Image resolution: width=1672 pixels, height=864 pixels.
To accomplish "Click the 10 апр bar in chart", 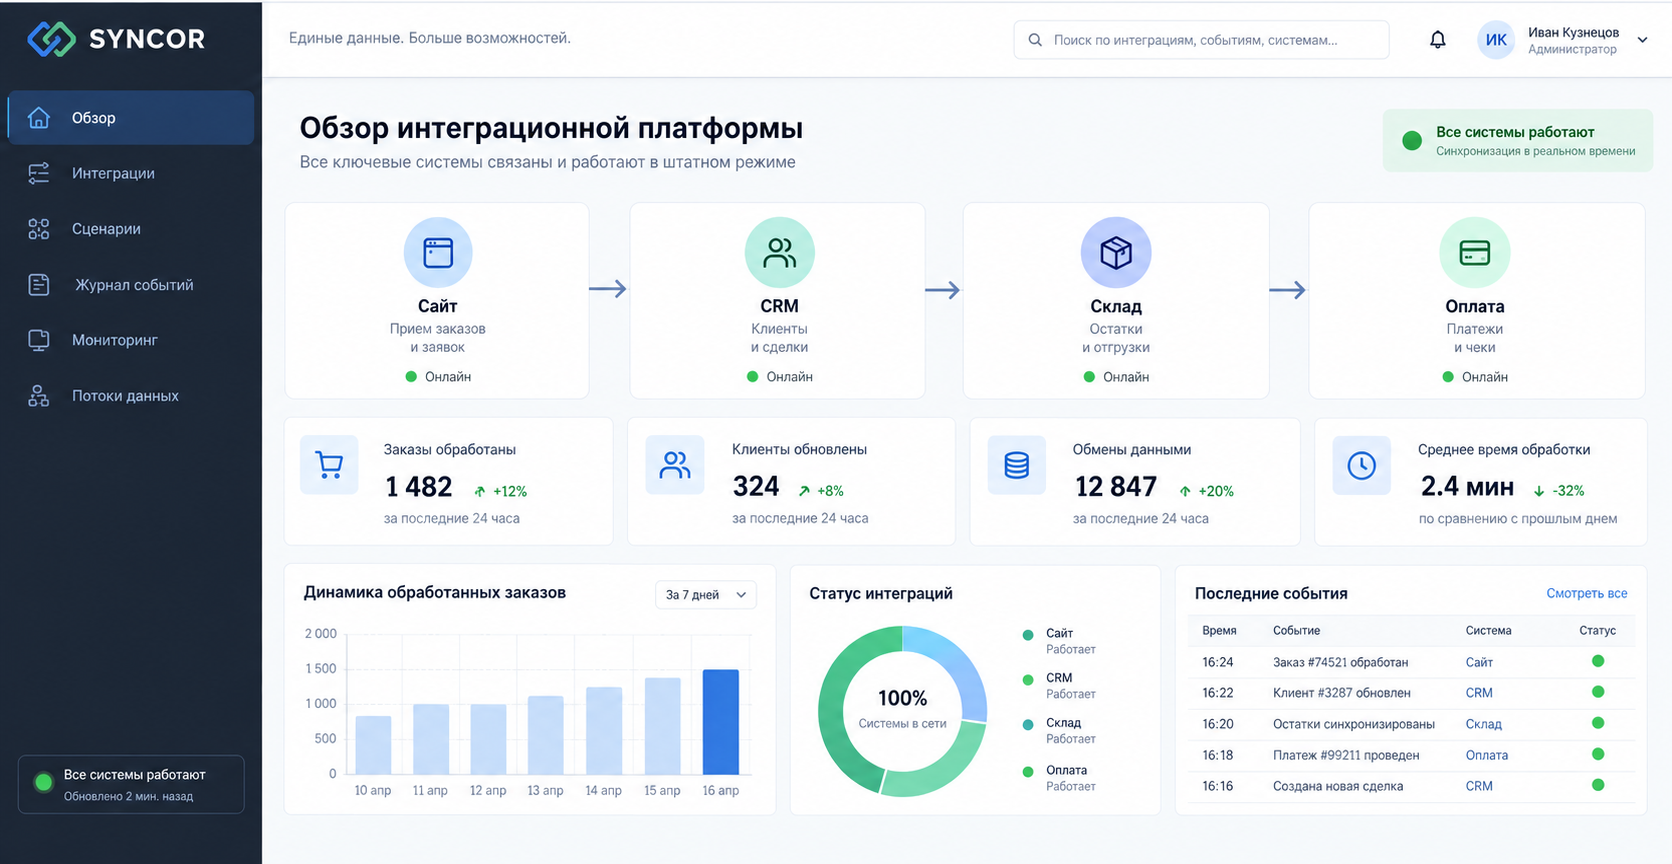I will click(x=373, y=745).
